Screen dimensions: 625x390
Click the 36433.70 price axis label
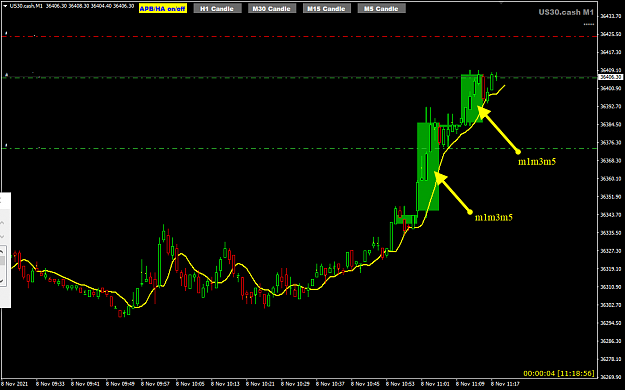610,16
